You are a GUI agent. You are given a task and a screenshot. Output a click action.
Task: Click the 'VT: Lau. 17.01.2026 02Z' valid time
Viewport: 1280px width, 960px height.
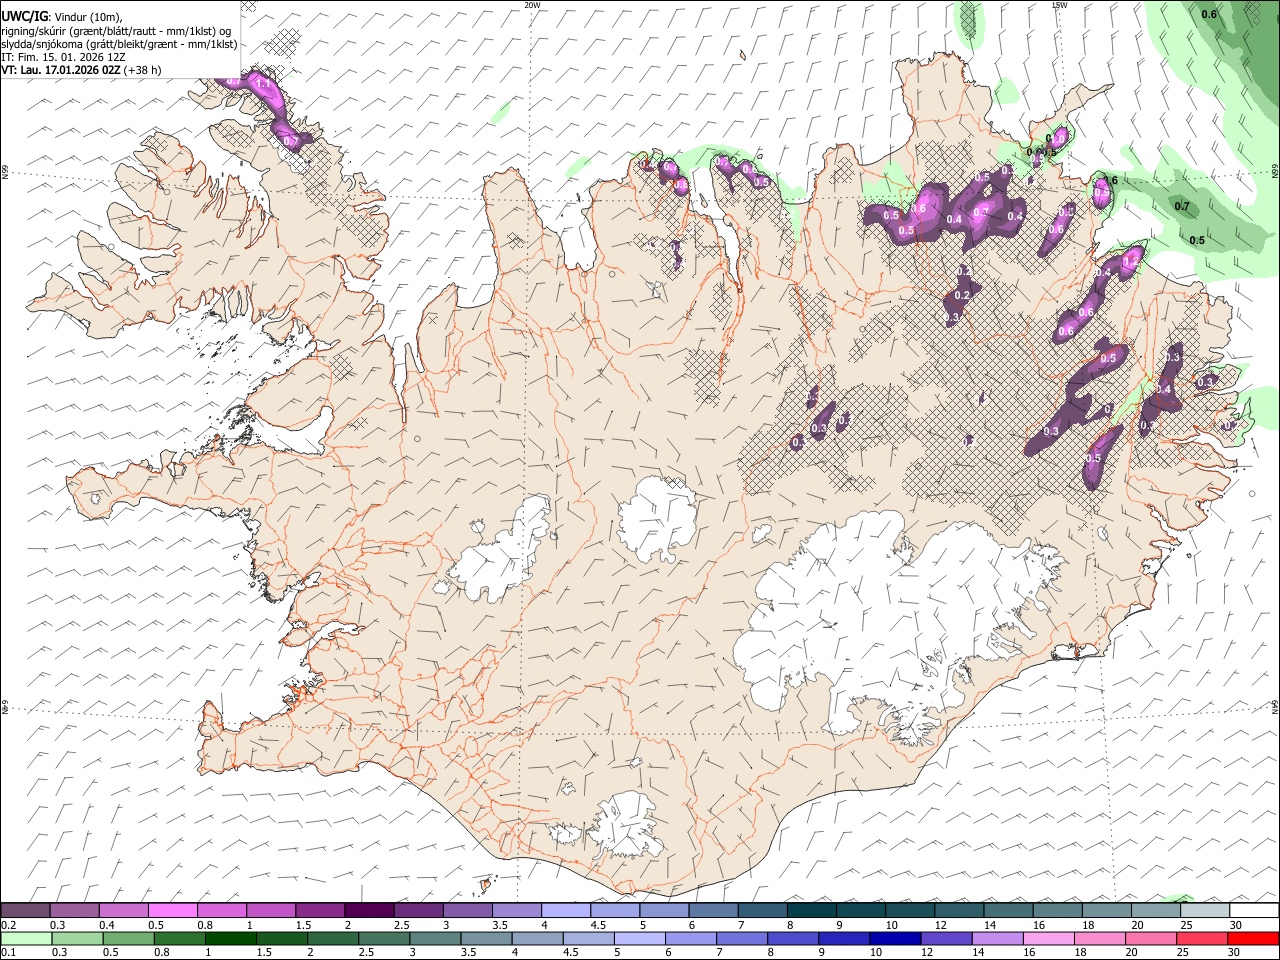tap(62, 70)
